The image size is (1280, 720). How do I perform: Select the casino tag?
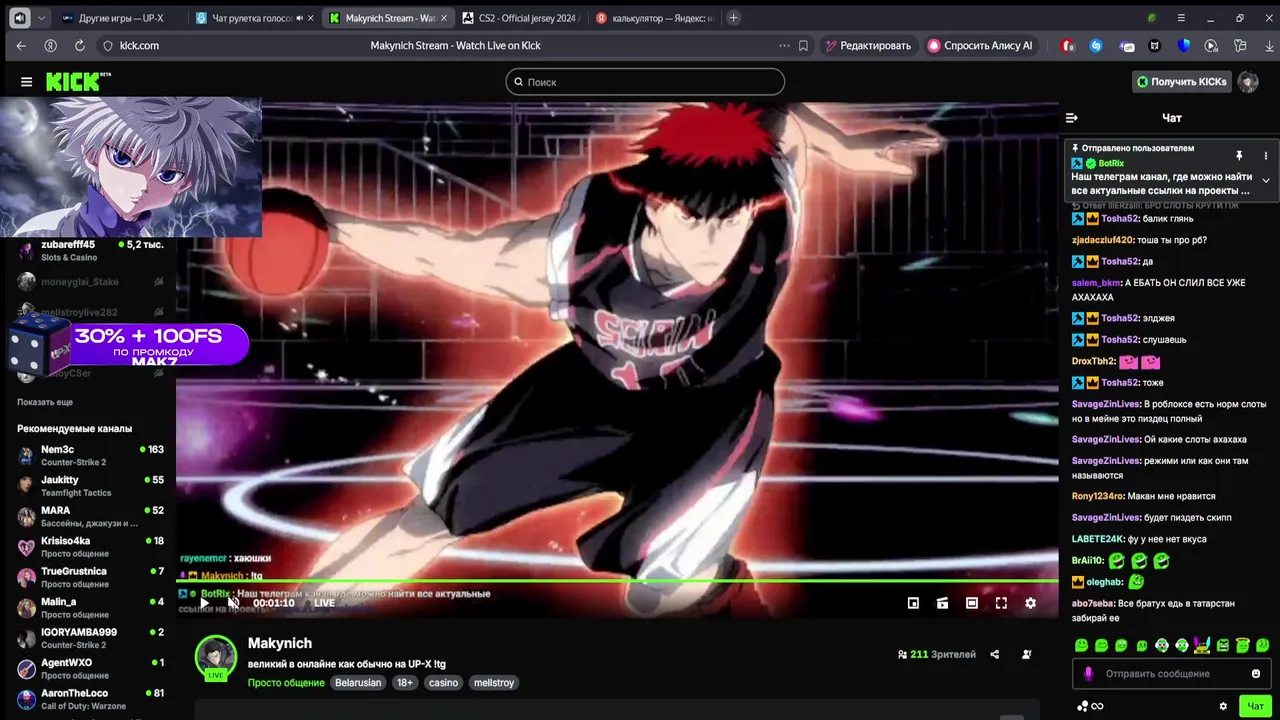443,683
